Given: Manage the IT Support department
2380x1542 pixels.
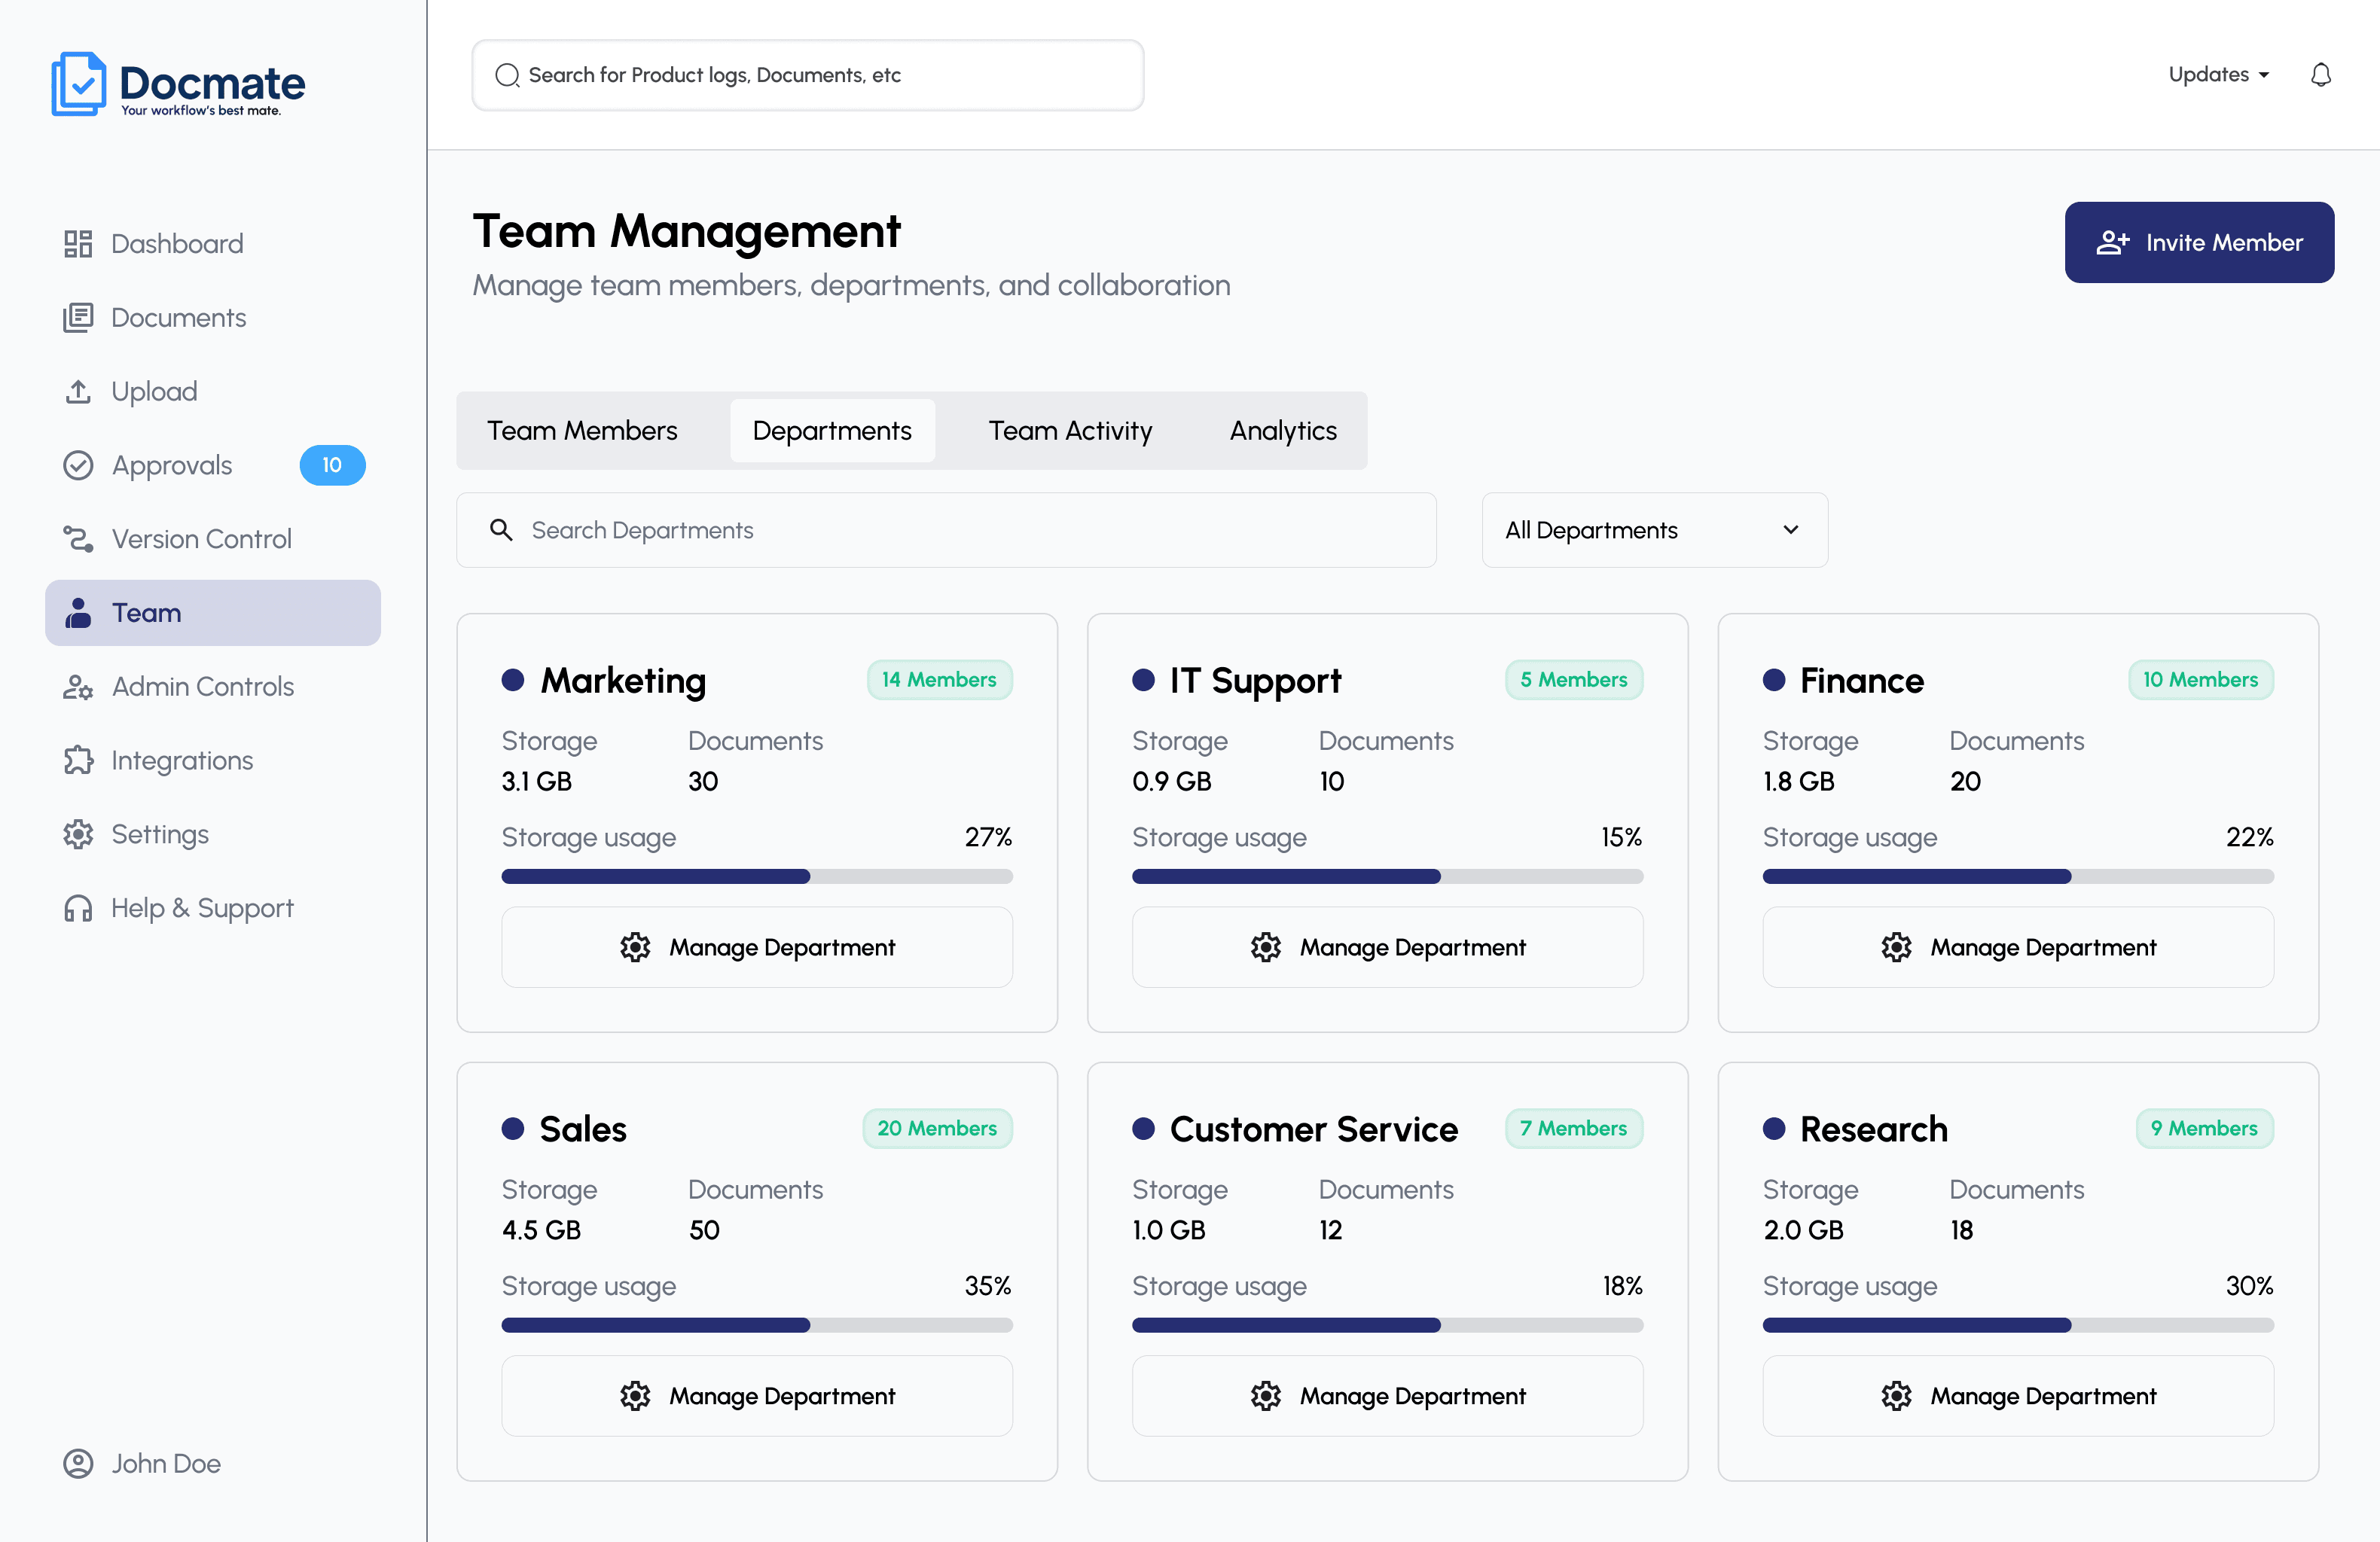Looking at the screenshot, I should (1387, 947).
